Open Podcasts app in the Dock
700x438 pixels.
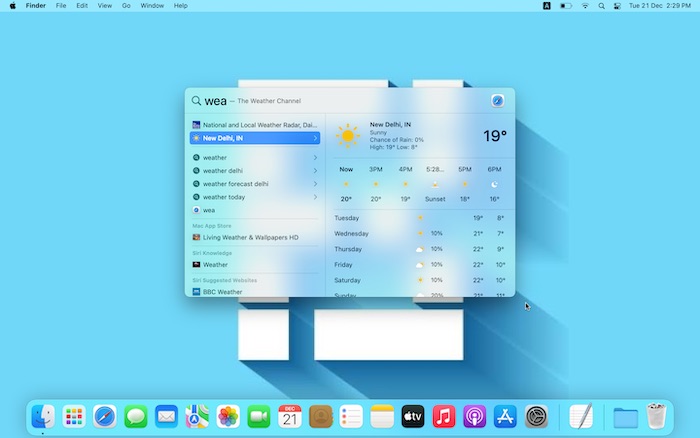(475, 417)
